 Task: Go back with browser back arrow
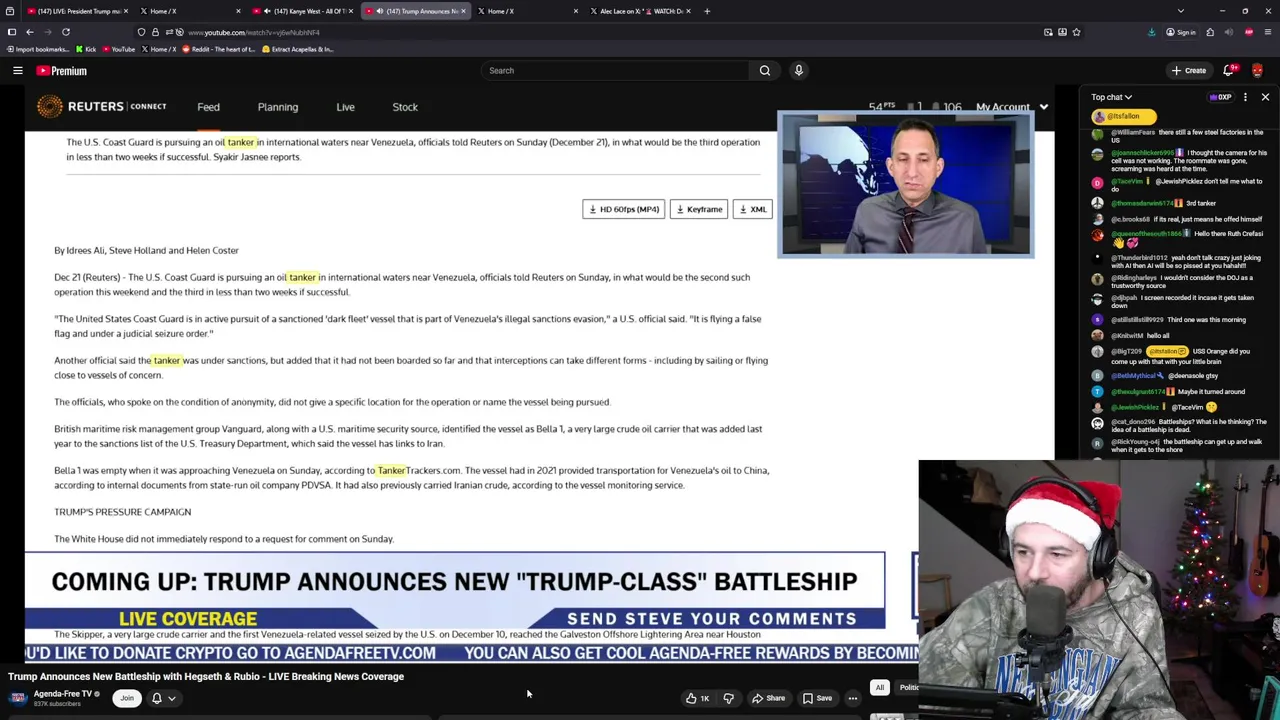[30, 32]
